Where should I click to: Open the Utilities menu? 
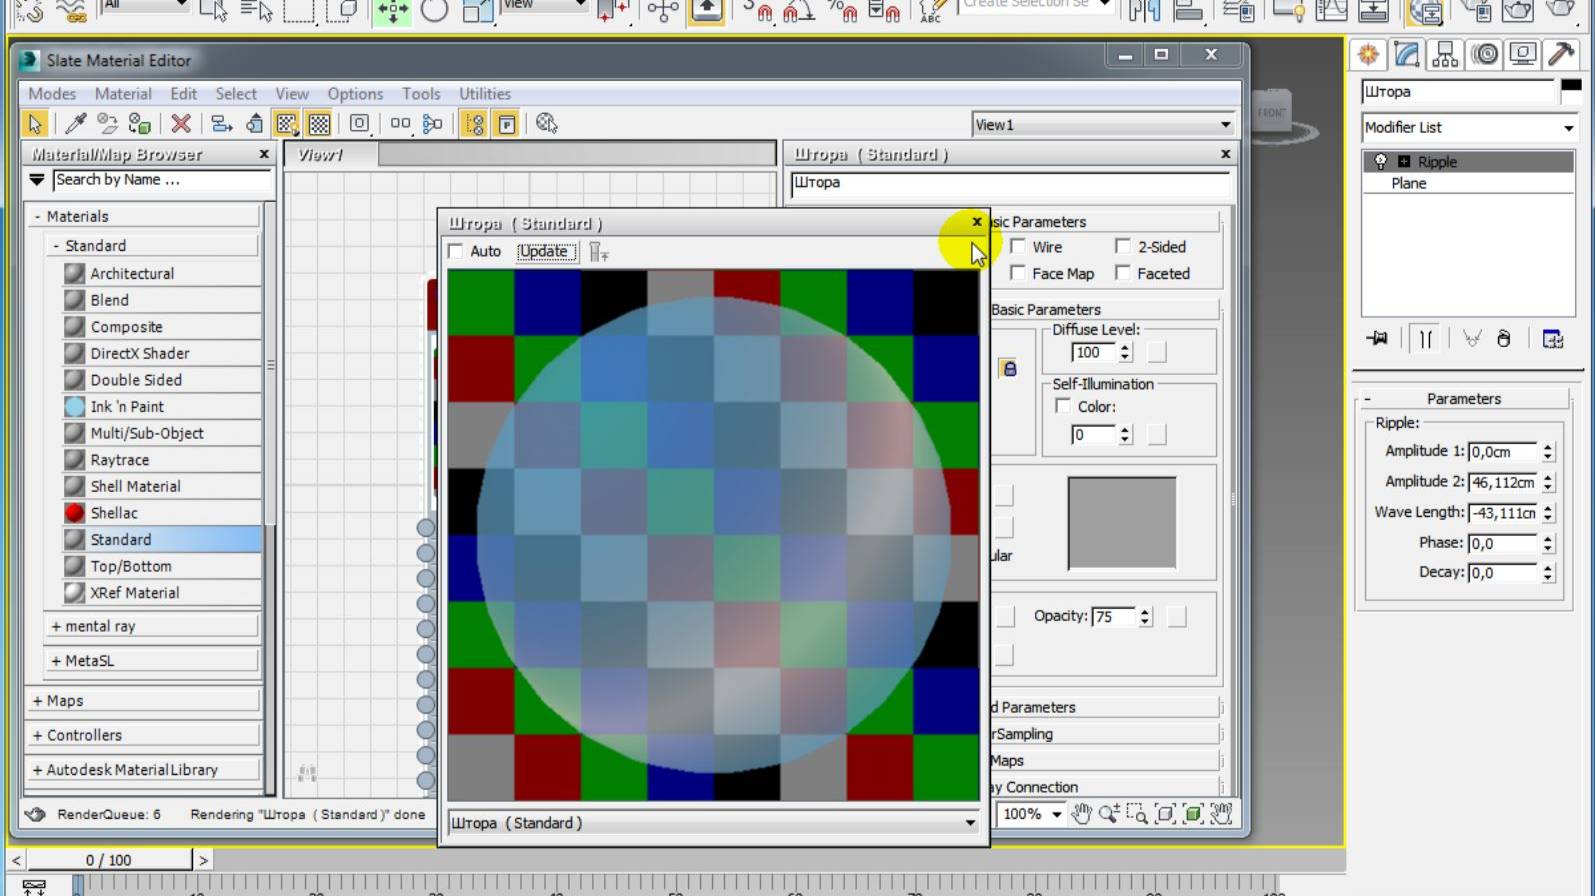484,94
